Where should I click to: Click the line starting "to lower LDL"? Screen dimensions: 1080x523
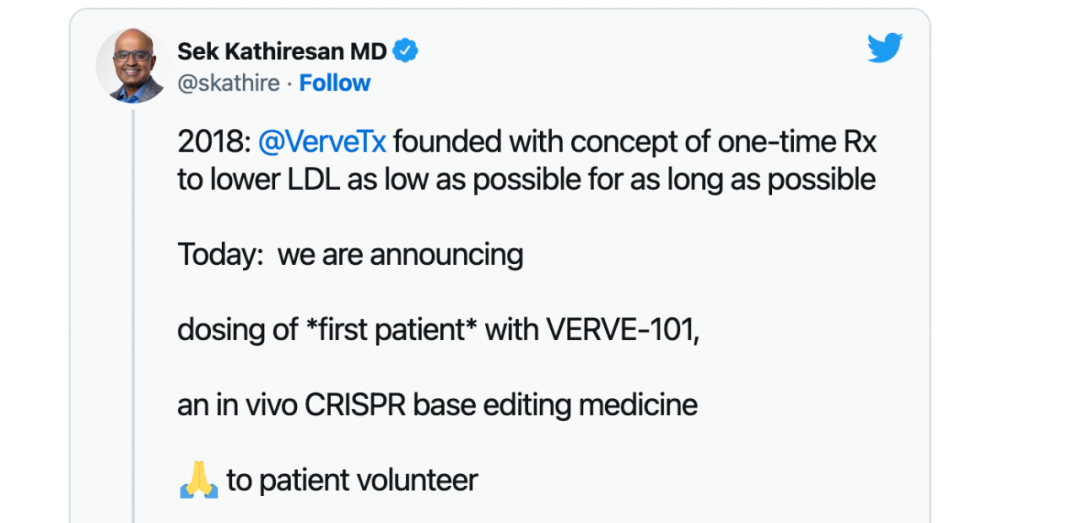526,180
